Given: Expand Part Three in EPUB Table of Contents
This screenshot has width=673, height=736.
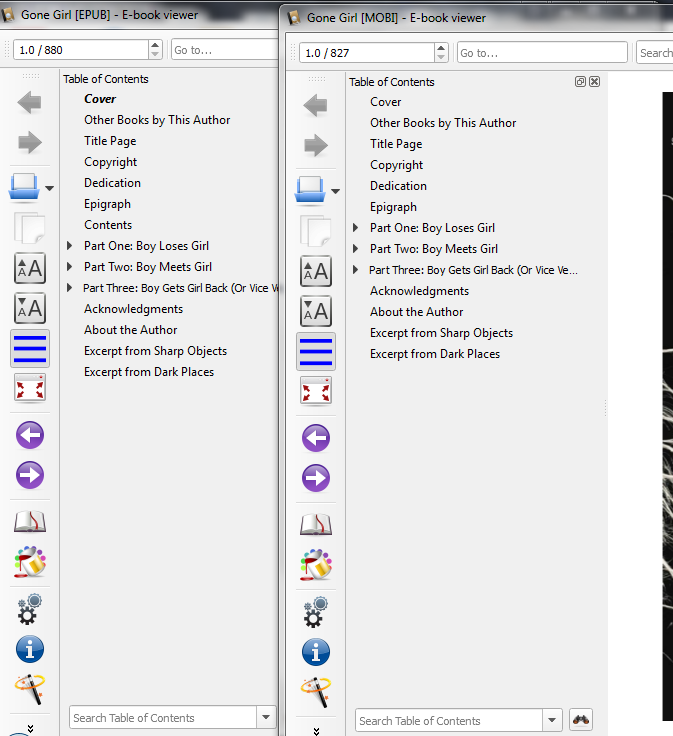Looking at the screenshot, I should point(69,287).
